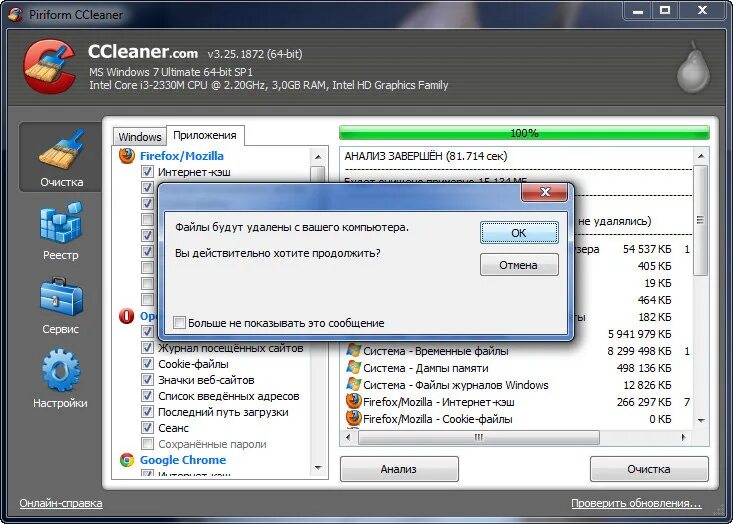Open the Реестр registry section
Viewport: 733px width, 524px height.
(61, 231)
